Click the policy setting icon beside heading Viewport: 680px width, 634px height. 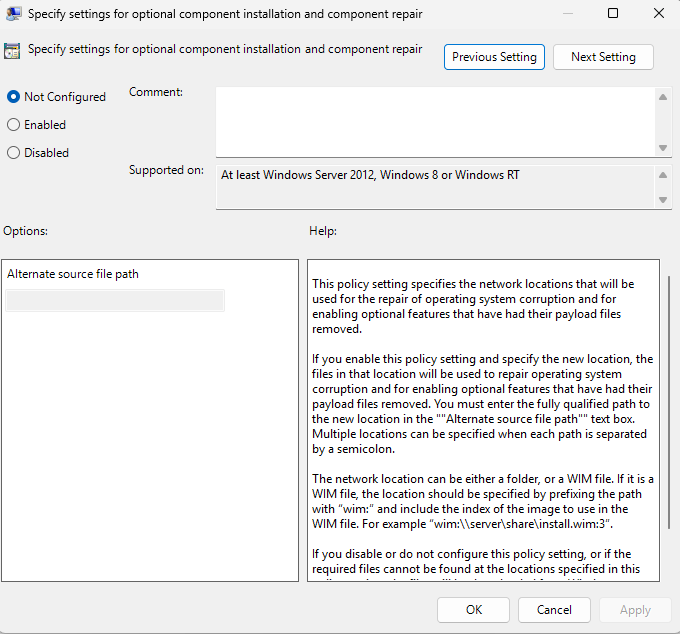click(12, 51)
